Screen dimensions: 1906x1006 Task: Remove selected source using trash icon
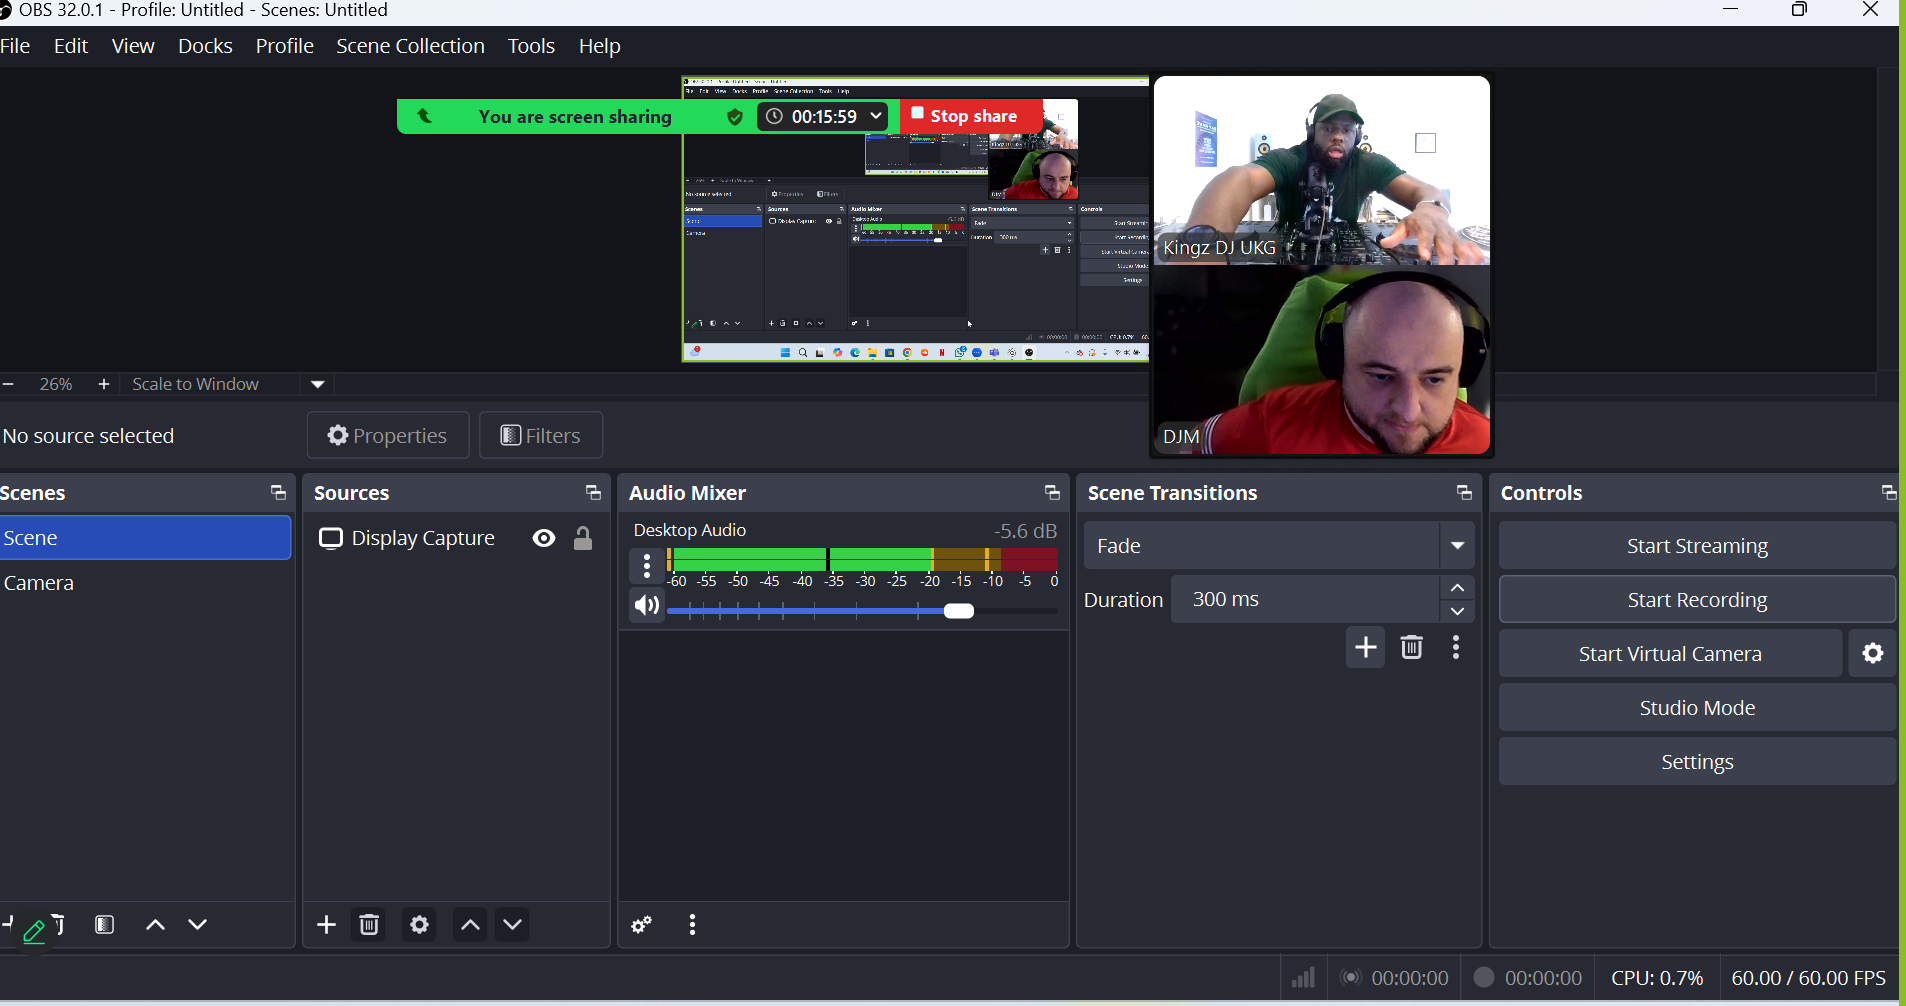click(x=369, y=925)
